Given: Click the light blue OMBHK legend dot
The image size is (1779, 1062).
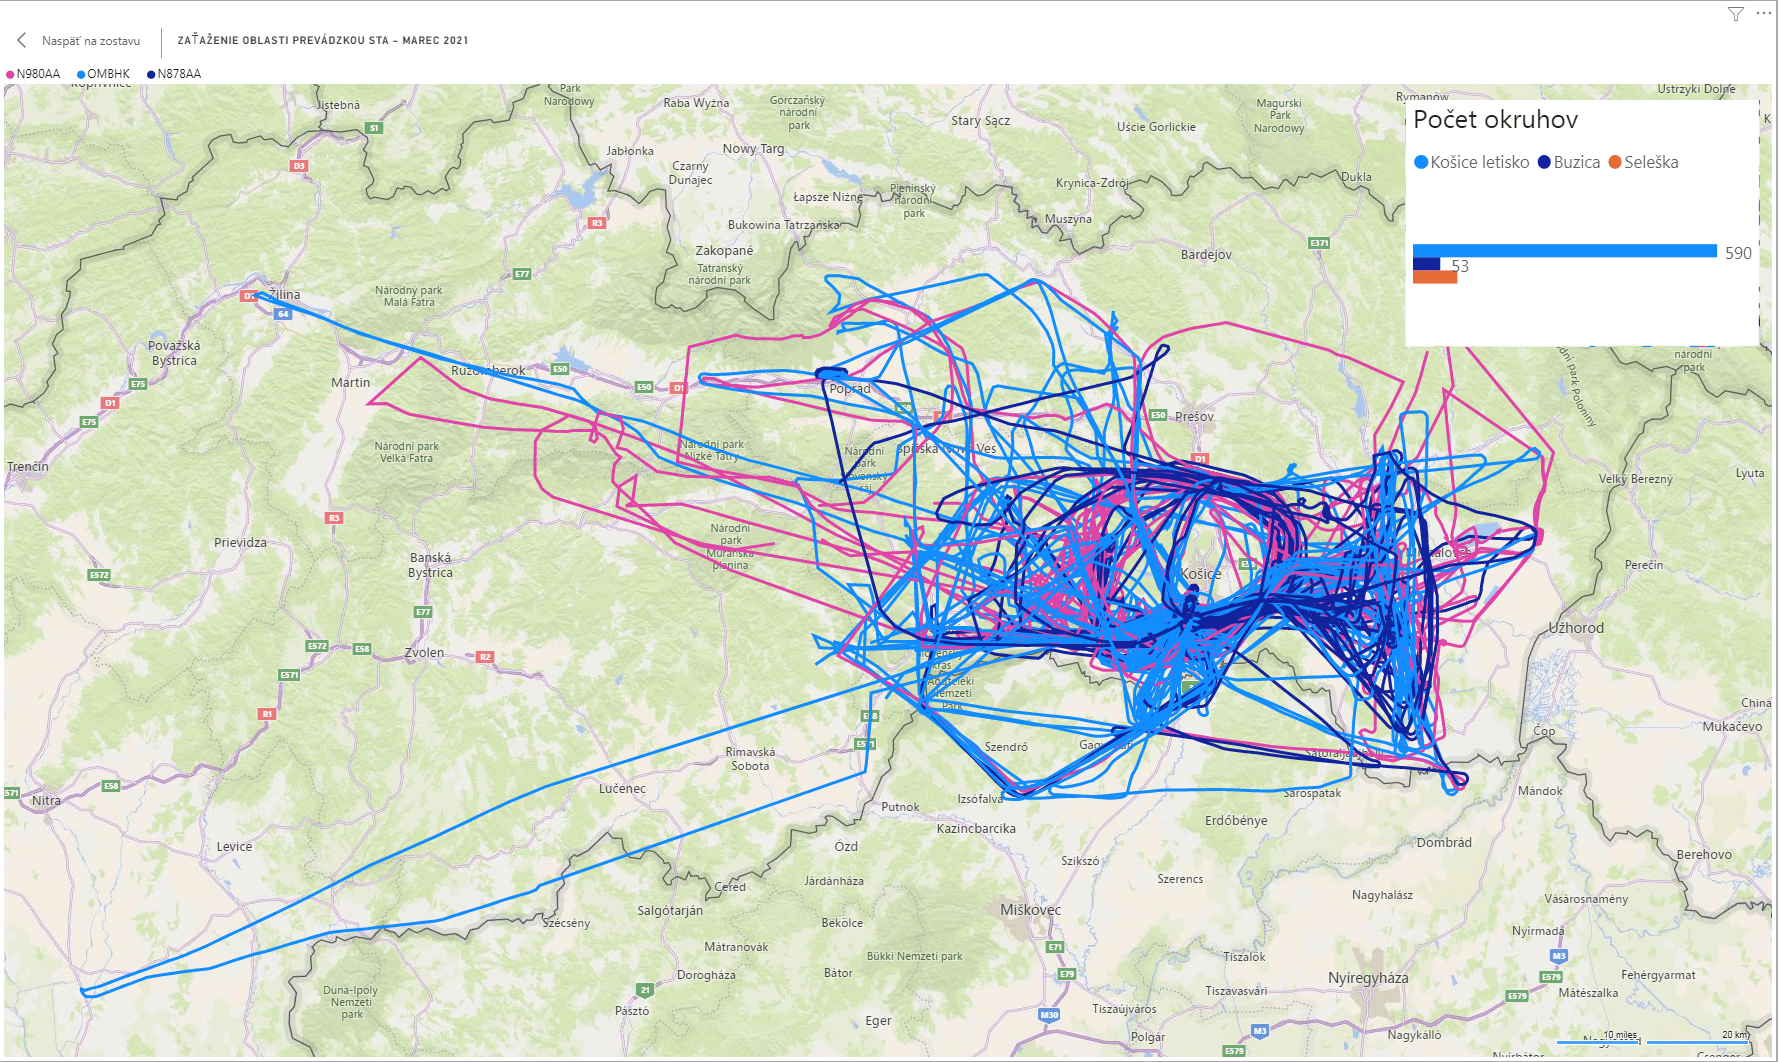Looking at the screenshot, I should click(81, 74).
